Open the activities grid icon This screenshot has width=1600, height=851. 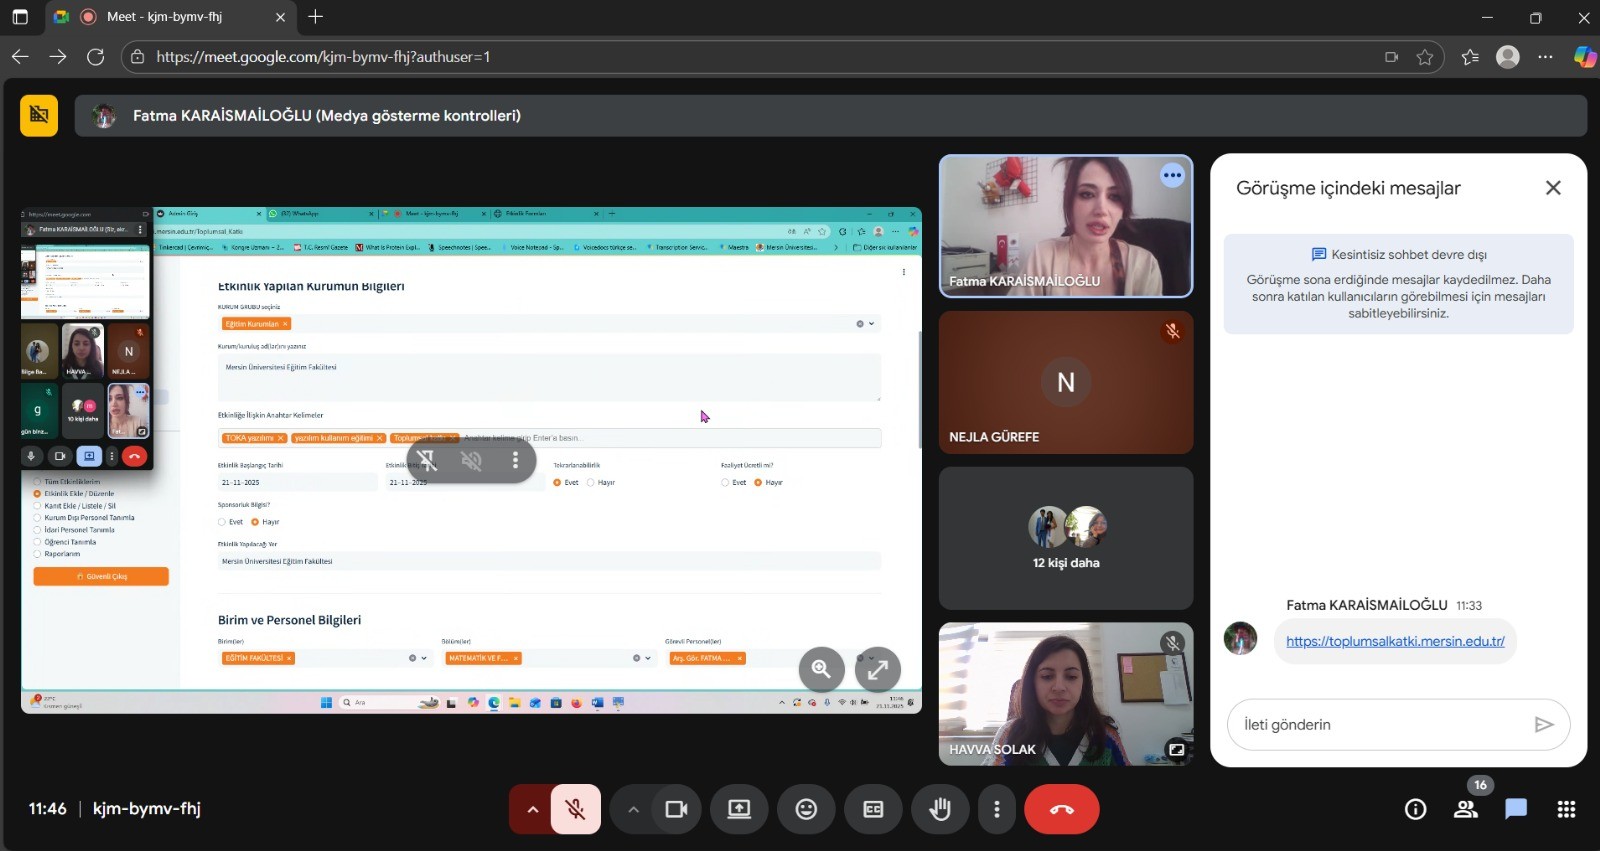[x=1566, y=809]
